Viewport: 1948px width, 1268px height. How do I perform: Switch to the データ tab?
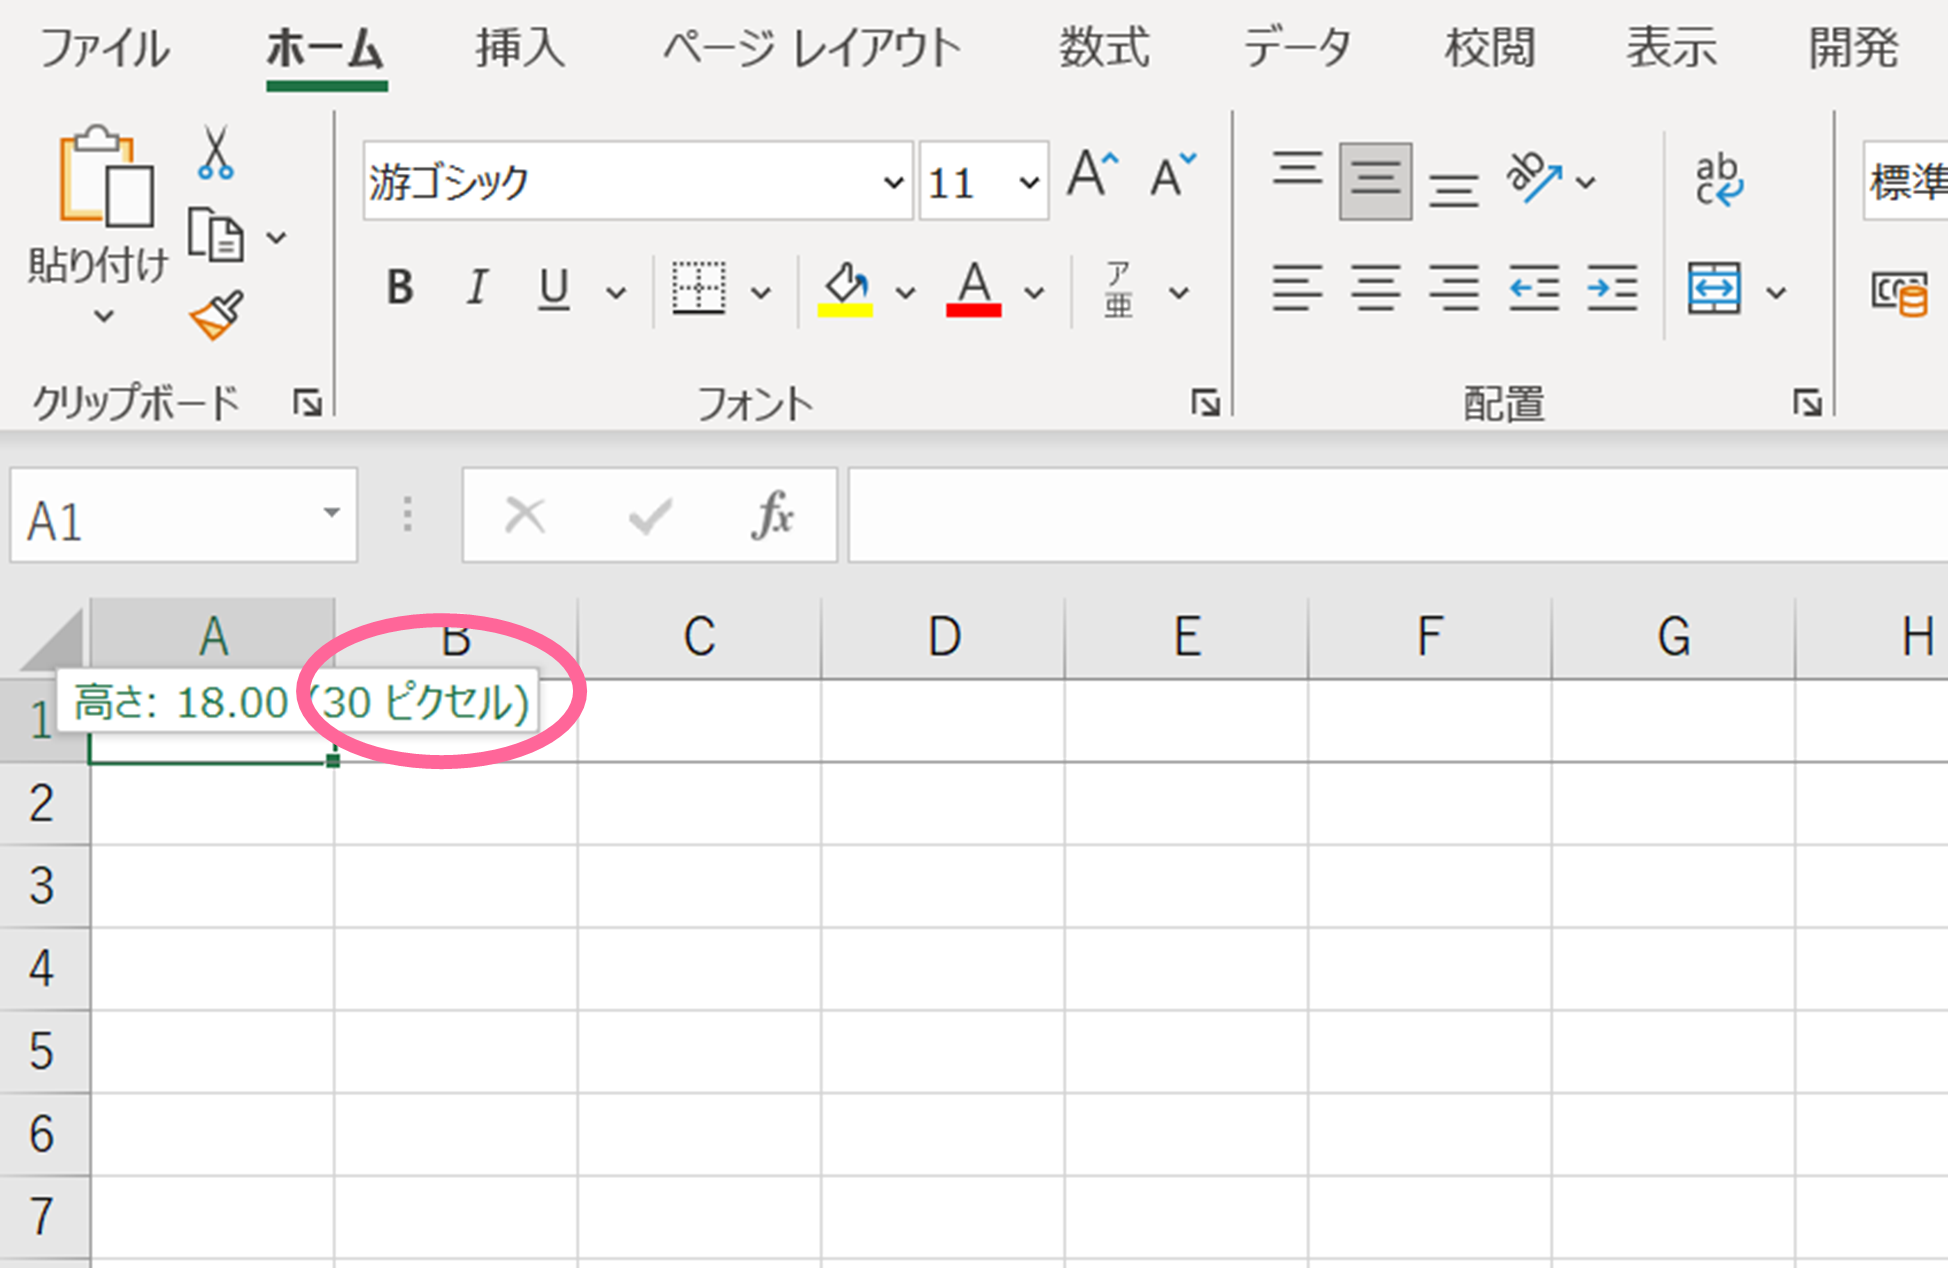pyautogui.click(x=1297, y=48)
